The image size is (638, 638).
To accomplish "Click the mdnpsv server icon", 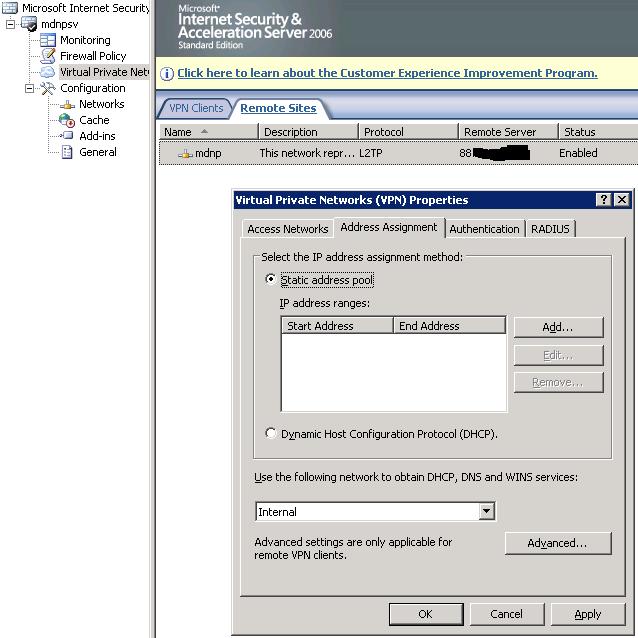I will tap(29, 24).
